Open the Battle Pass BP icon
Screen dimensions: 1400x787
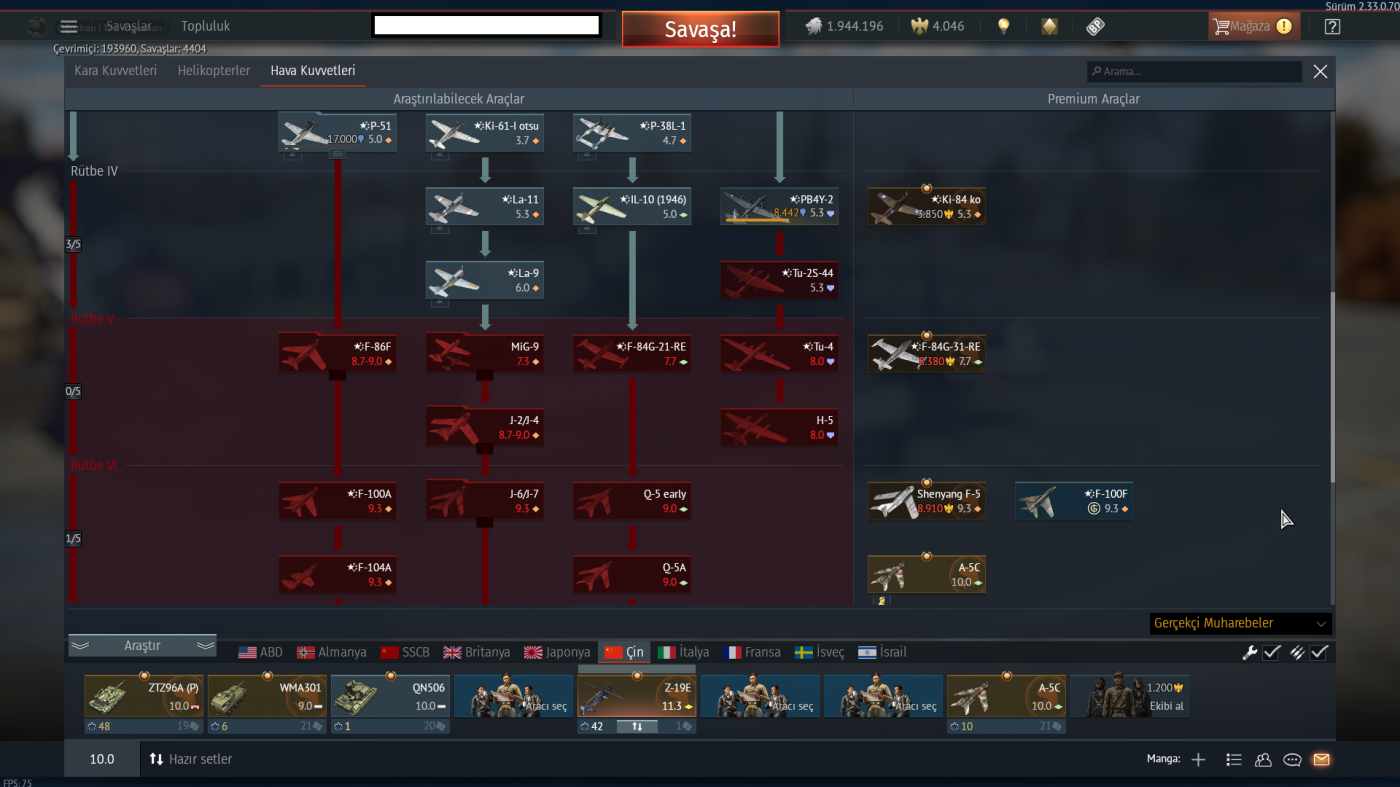[x=1095, y=27]
